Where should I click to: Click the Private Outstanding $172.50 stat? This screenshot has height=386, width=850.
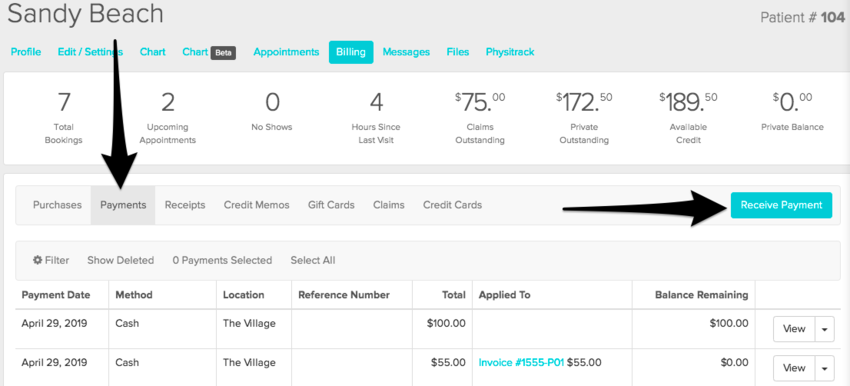[584, 117]
